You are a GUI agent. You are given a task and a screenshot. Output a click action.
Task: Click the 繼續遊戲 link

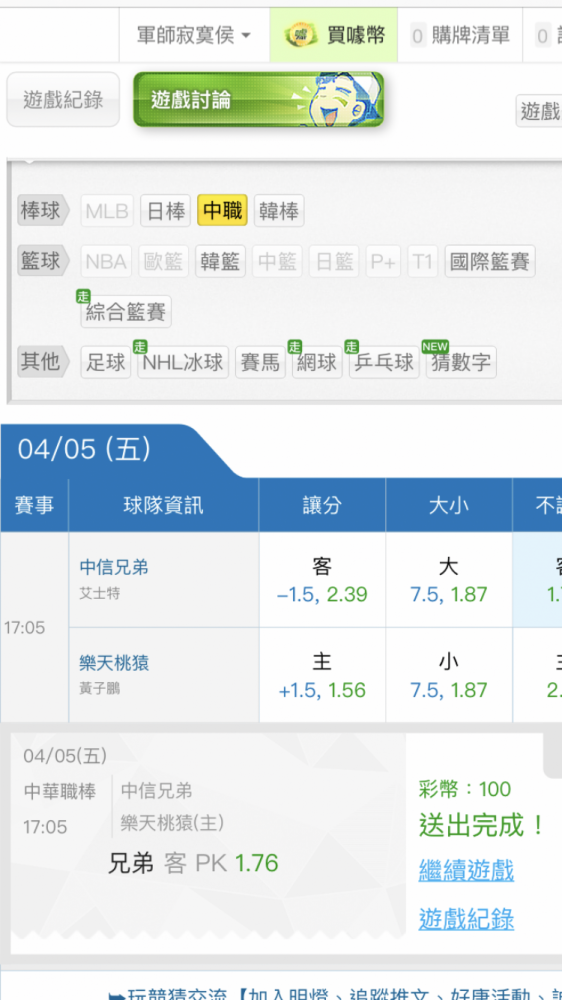point(466,870)
